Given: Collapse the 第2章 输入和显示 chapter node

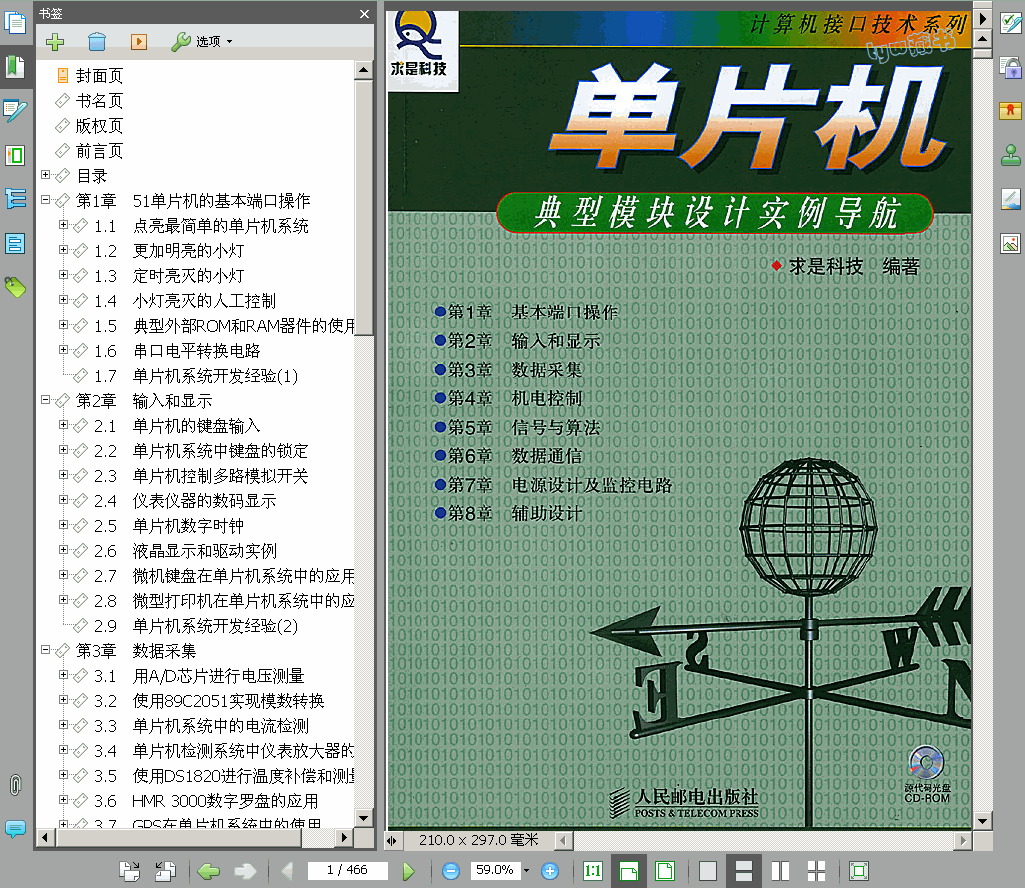Looking at the screenshot, I should (46, 400).
